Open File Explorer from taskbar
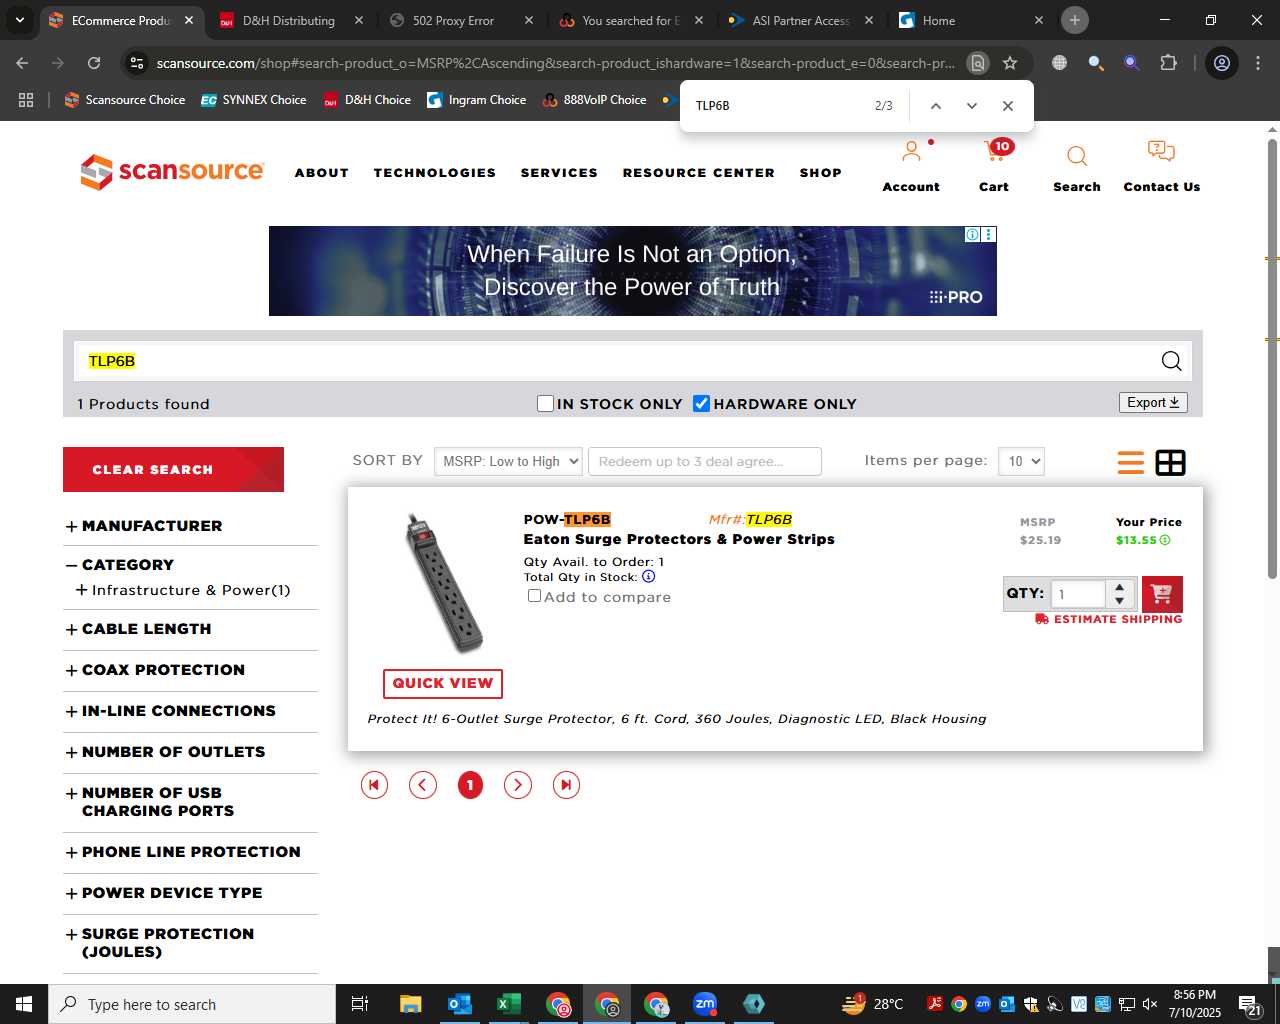The width and height of the screenshot is (1280, 1024). pos(410,1004)
